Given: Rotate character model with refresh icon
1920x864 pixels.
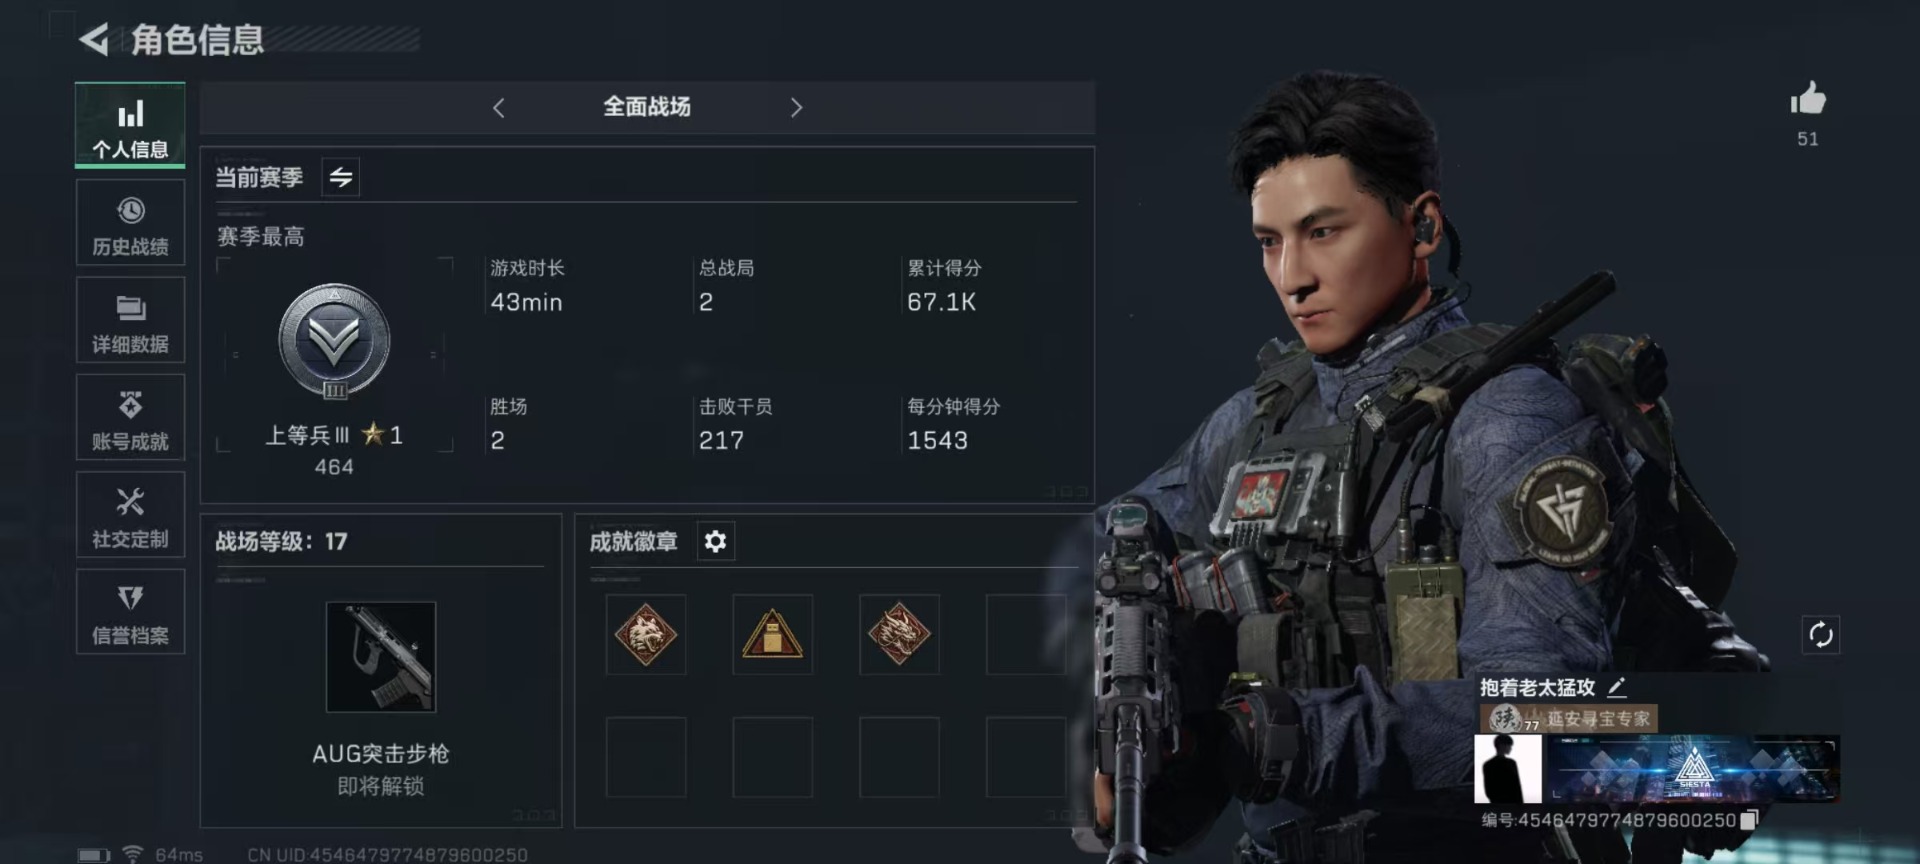Looking at the screenshot, I should coord(1820,634).
